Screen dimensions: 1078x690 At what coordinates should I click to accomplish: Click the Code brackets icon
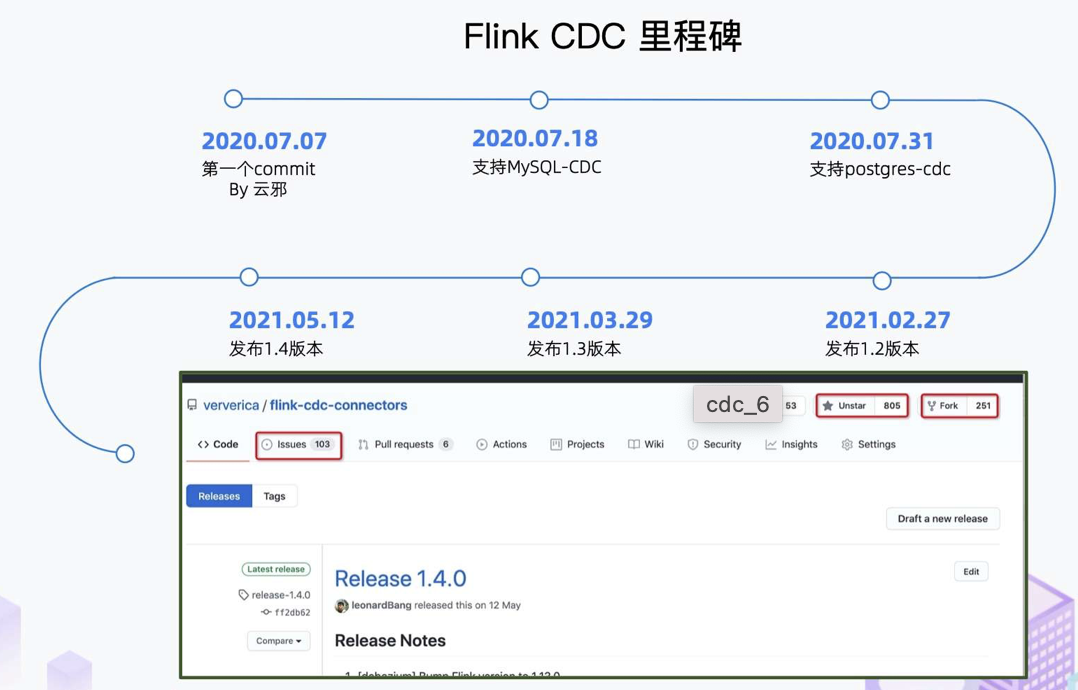[203, 445]
